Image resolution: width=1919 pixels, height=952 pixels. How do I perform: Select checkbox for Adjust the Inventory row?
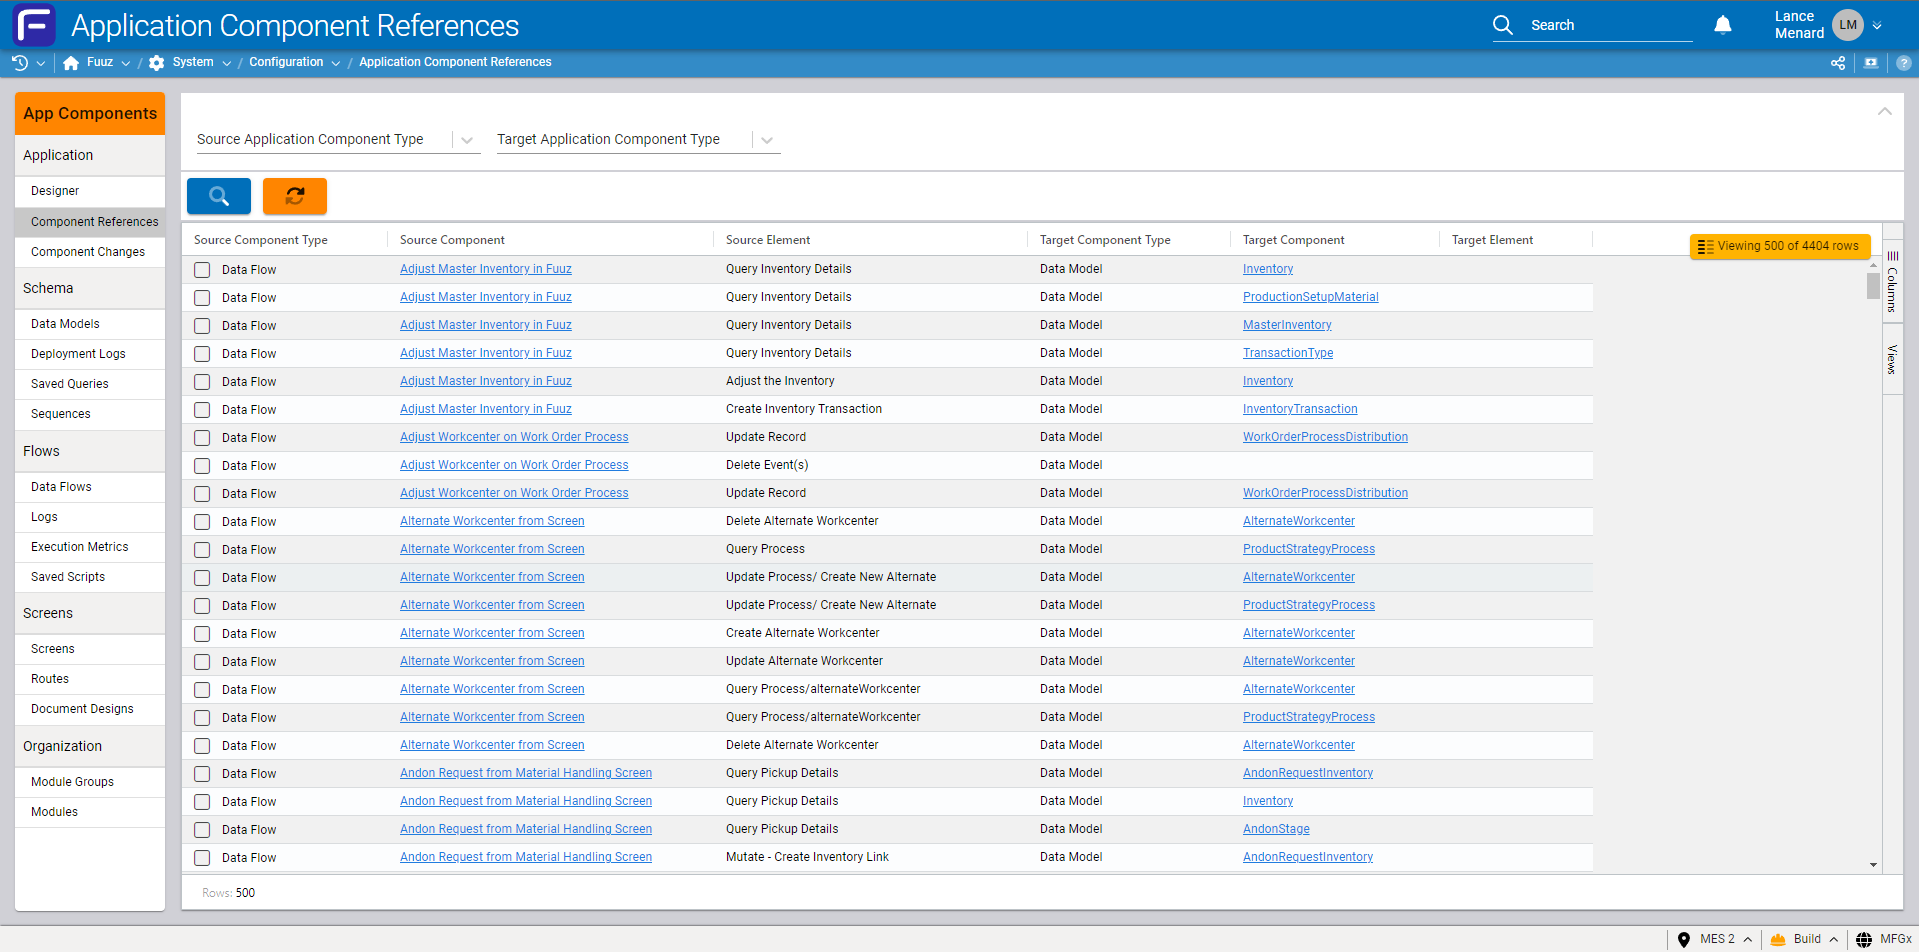(202, 382)
